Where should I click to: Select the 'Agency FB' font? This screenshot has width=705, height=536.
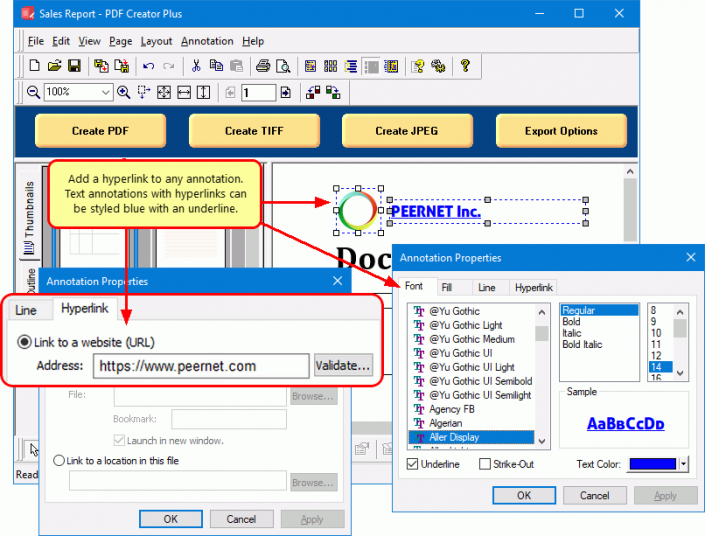[451, 409]
